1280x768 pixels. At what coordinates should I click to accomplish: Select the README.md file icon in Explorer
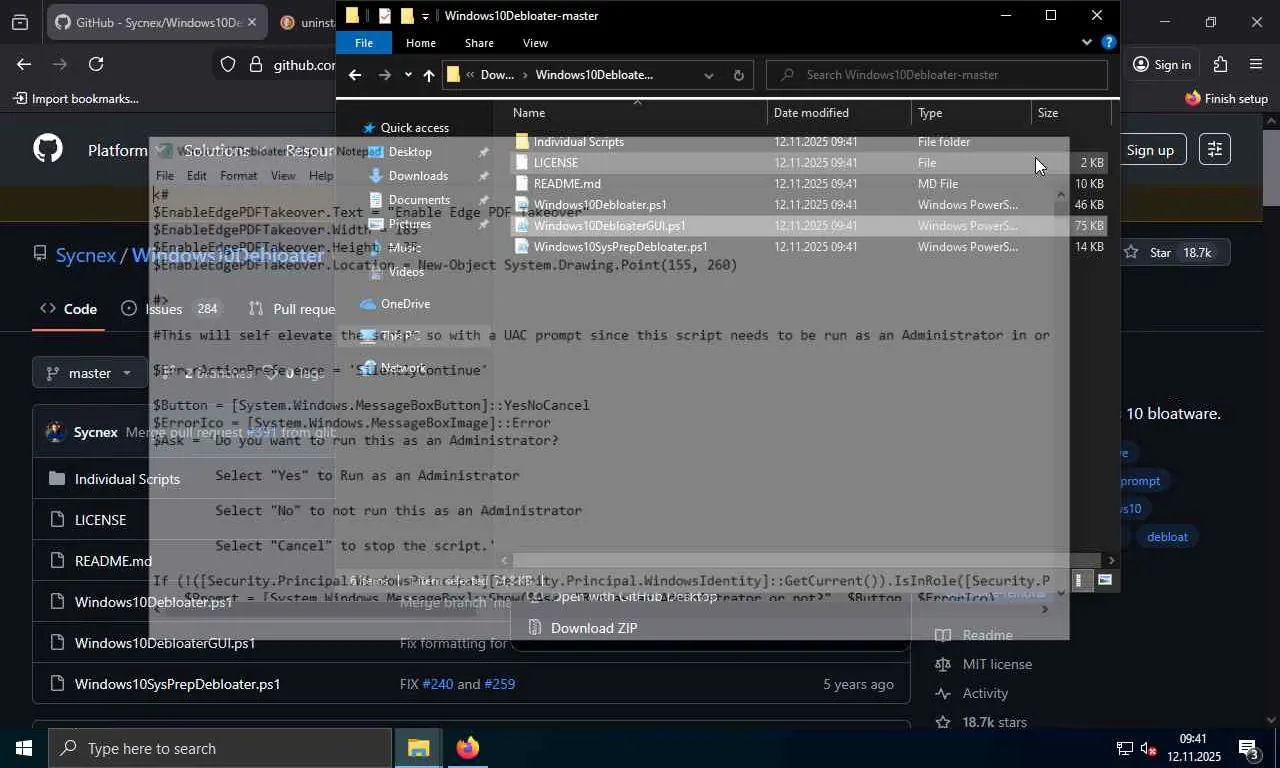click(521, 184)
